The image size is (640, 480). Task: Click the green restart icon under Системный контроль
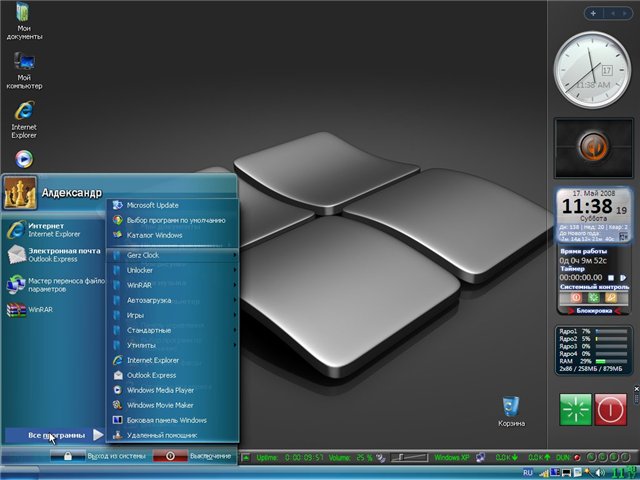pyautogui.click(x=593, y=298)
